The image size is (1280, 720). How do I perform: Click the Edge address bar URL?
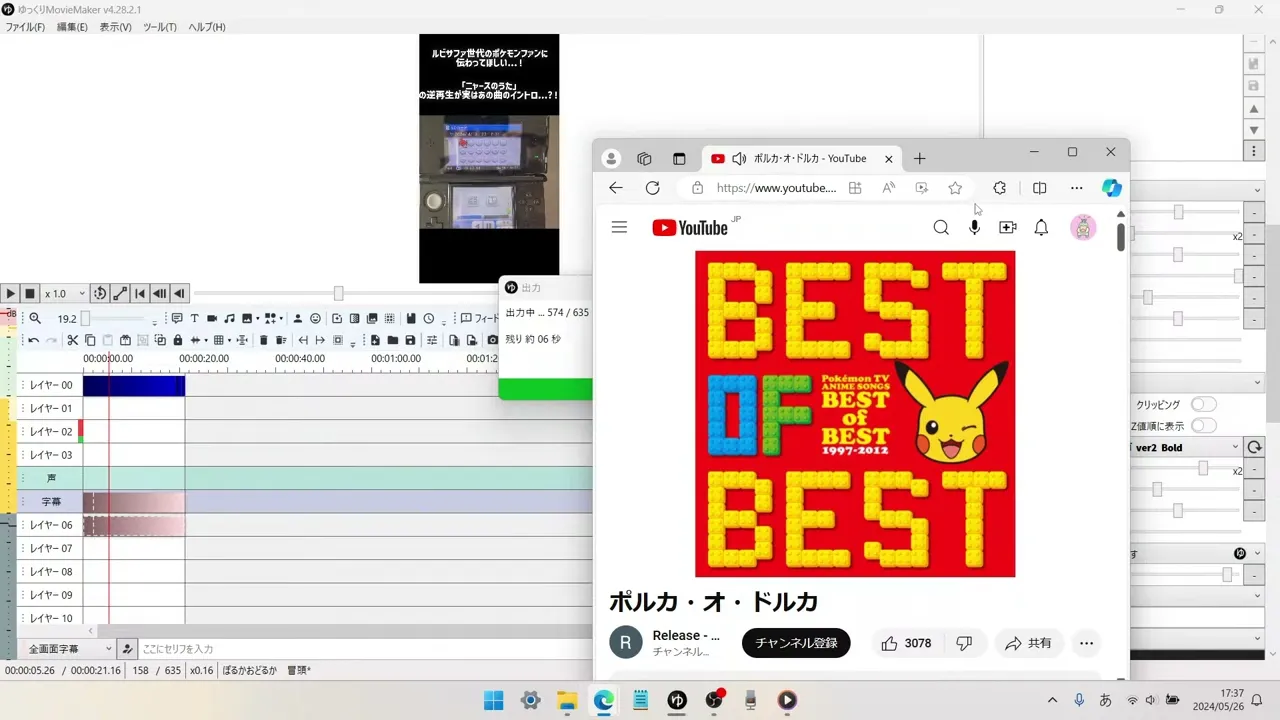(776, 188)
